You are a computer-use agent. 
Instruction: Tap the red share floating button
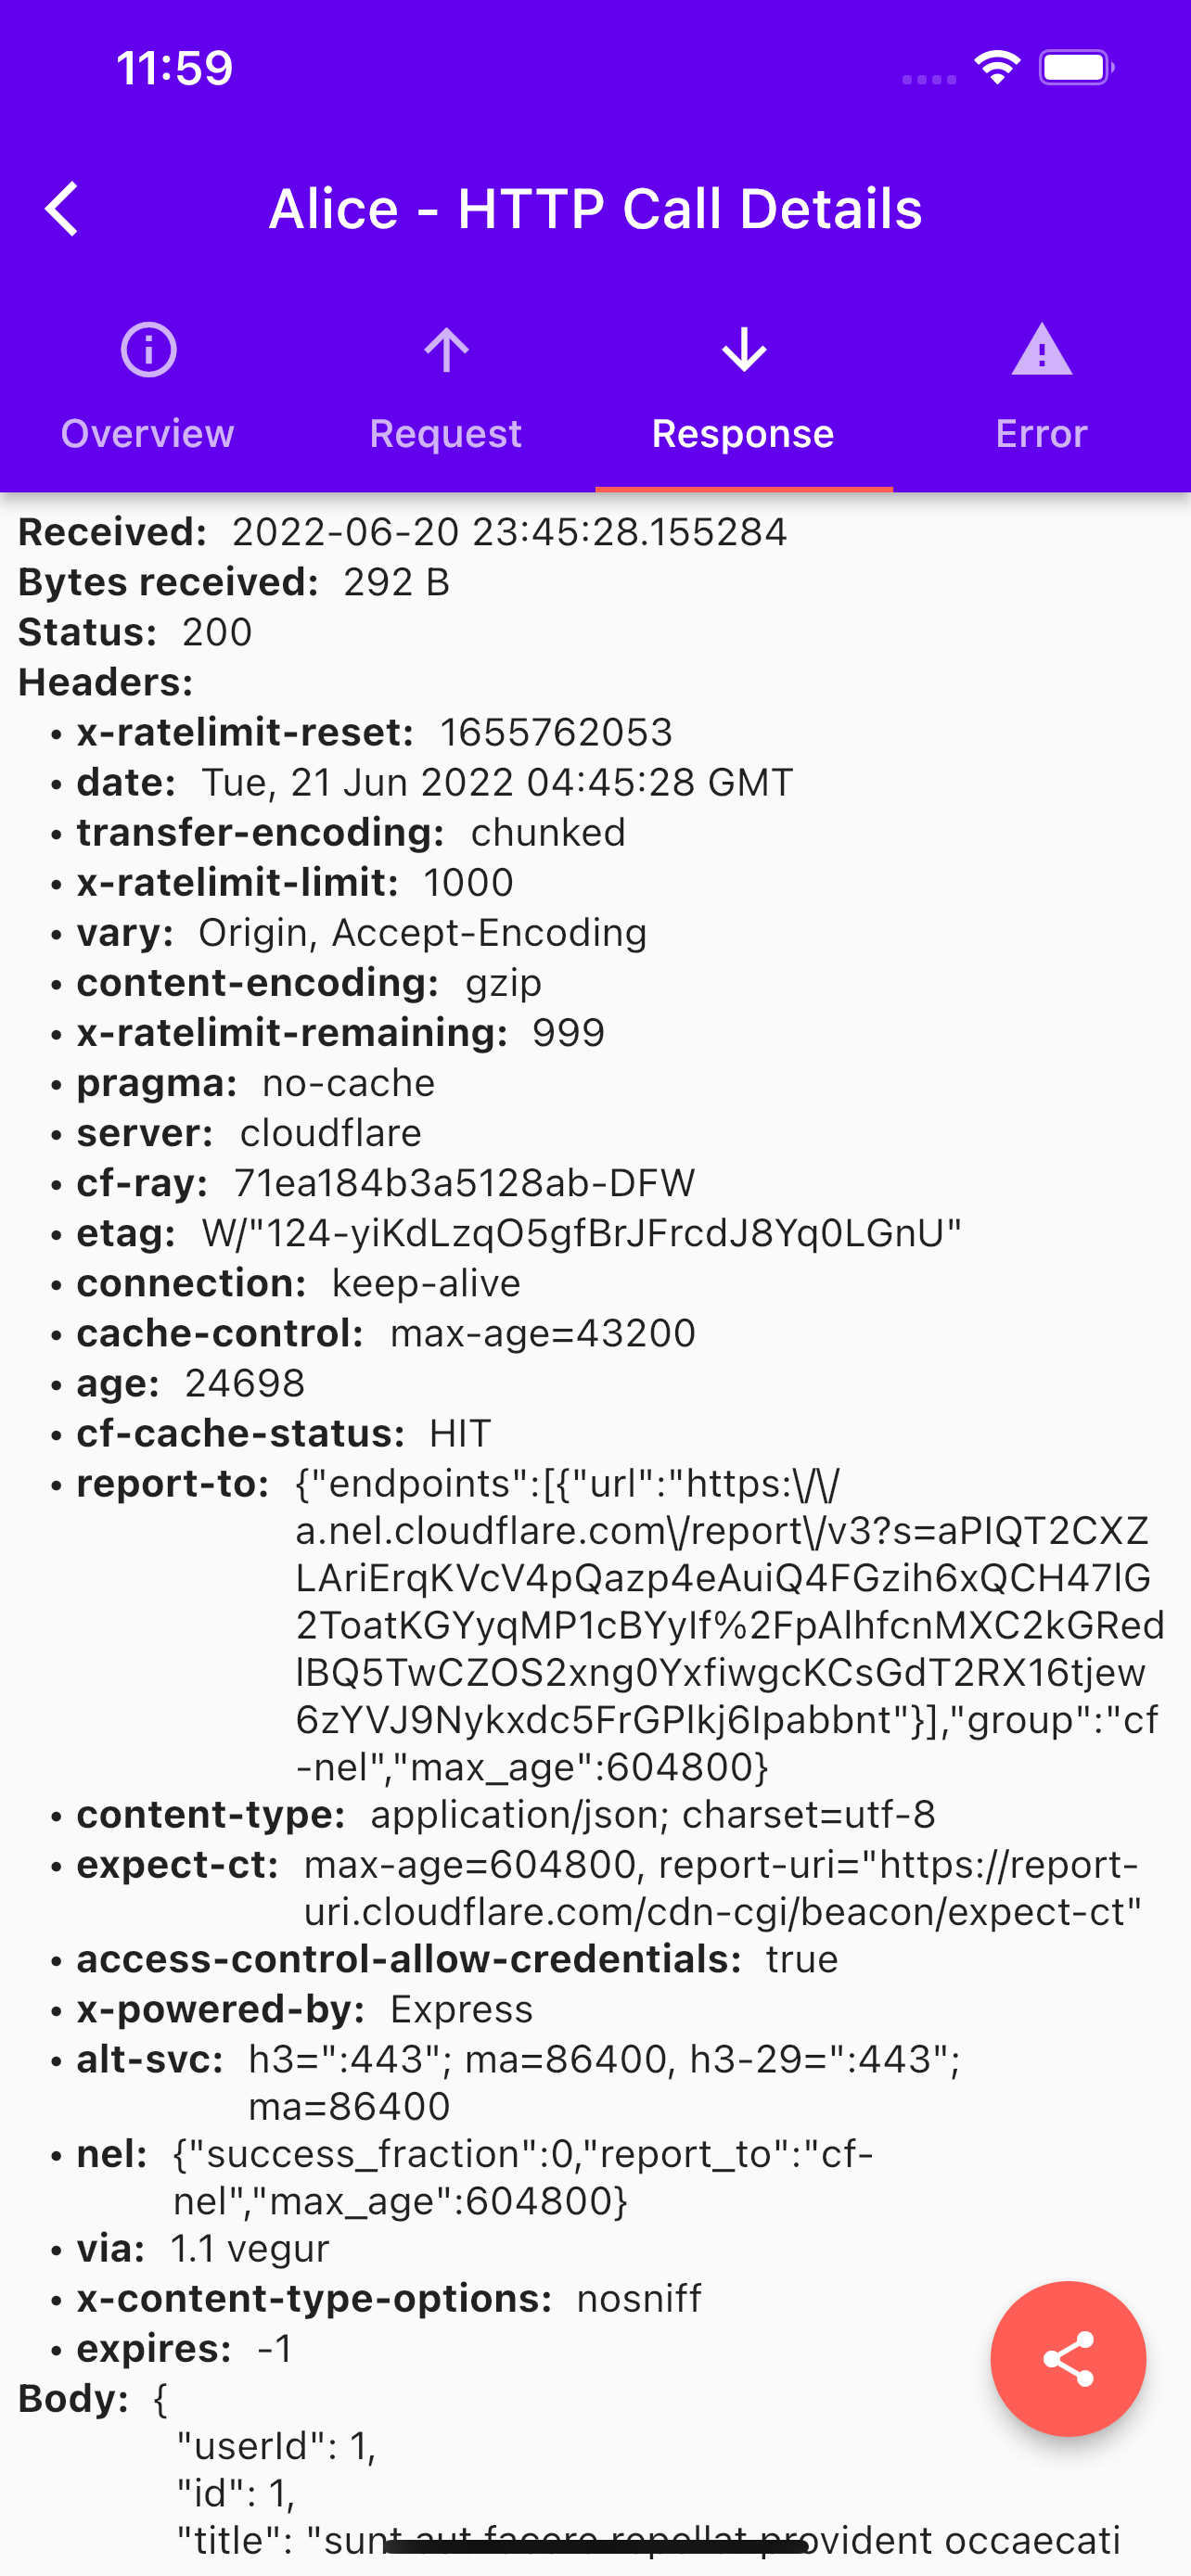(x=1068, y=2359)
